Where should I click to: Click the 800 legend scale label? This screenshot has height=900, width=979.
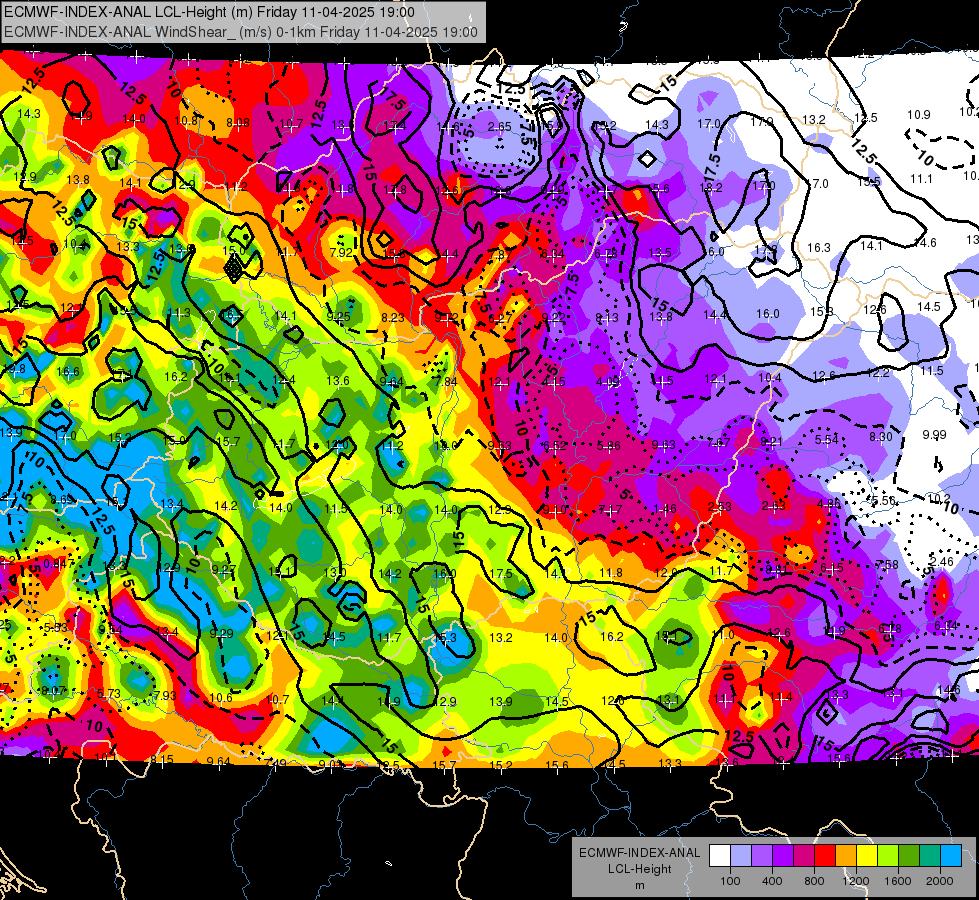click(814, 881)
